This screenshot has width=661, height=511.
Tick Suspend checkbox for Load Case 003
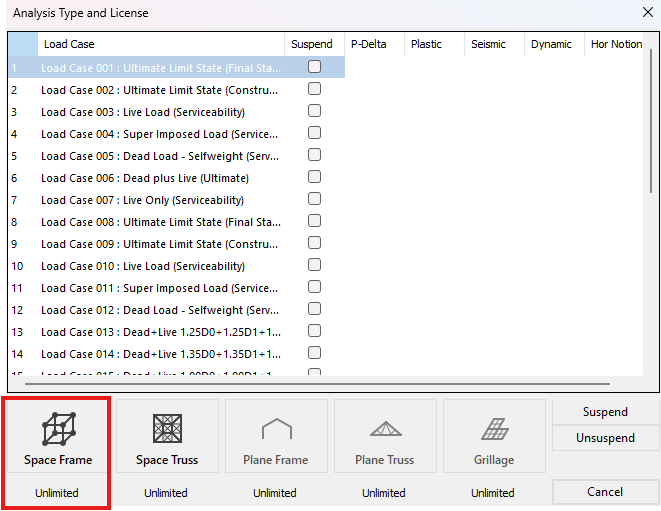(x=314, y=110)
